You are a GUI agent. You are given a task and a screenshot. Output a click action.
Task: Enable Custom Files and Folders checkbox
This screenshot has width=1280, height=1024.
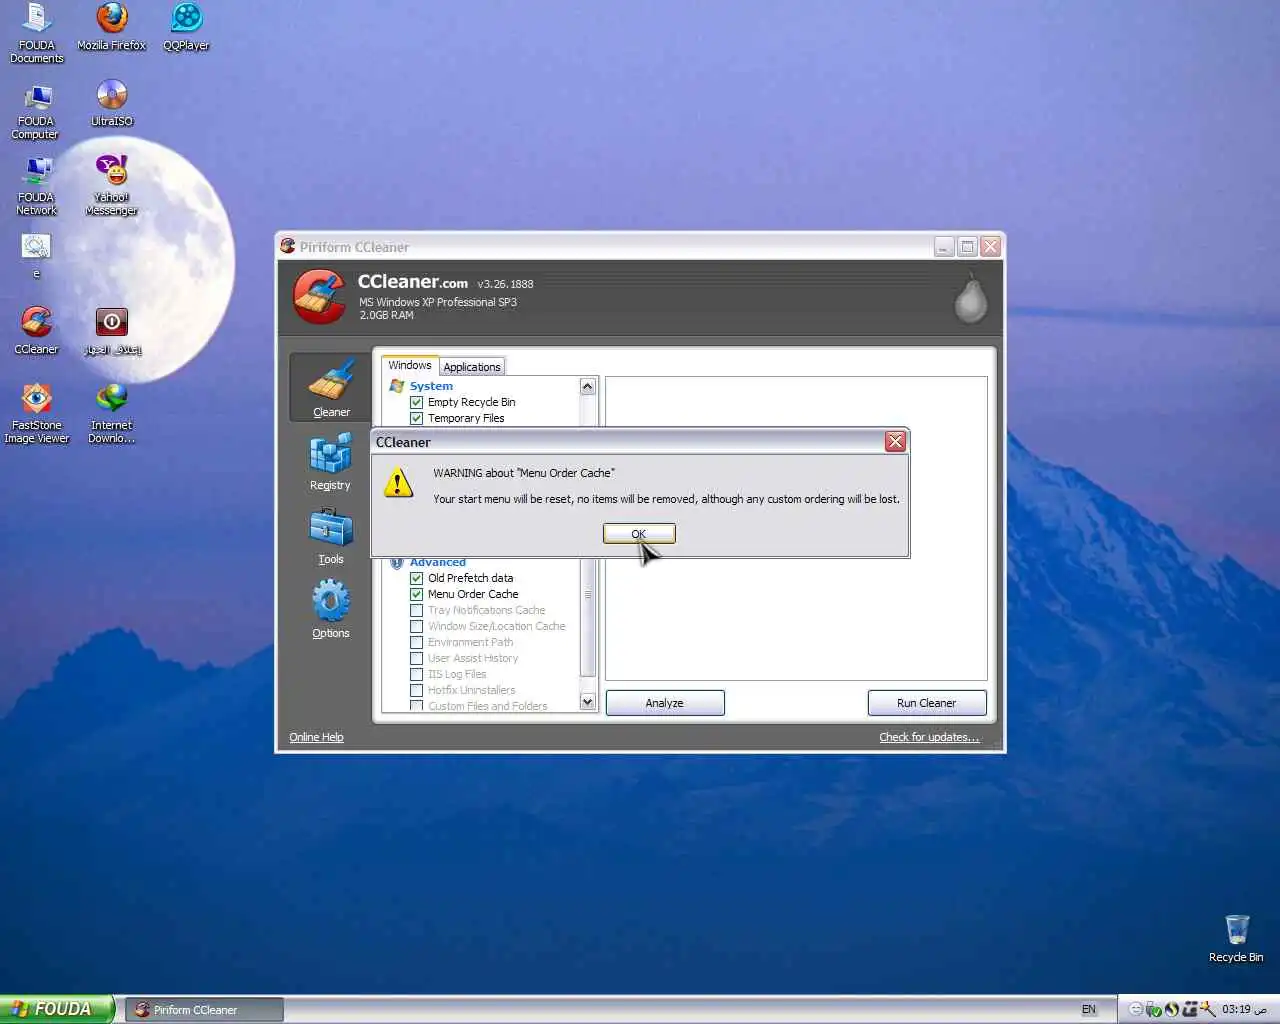(x=417, y=706)
